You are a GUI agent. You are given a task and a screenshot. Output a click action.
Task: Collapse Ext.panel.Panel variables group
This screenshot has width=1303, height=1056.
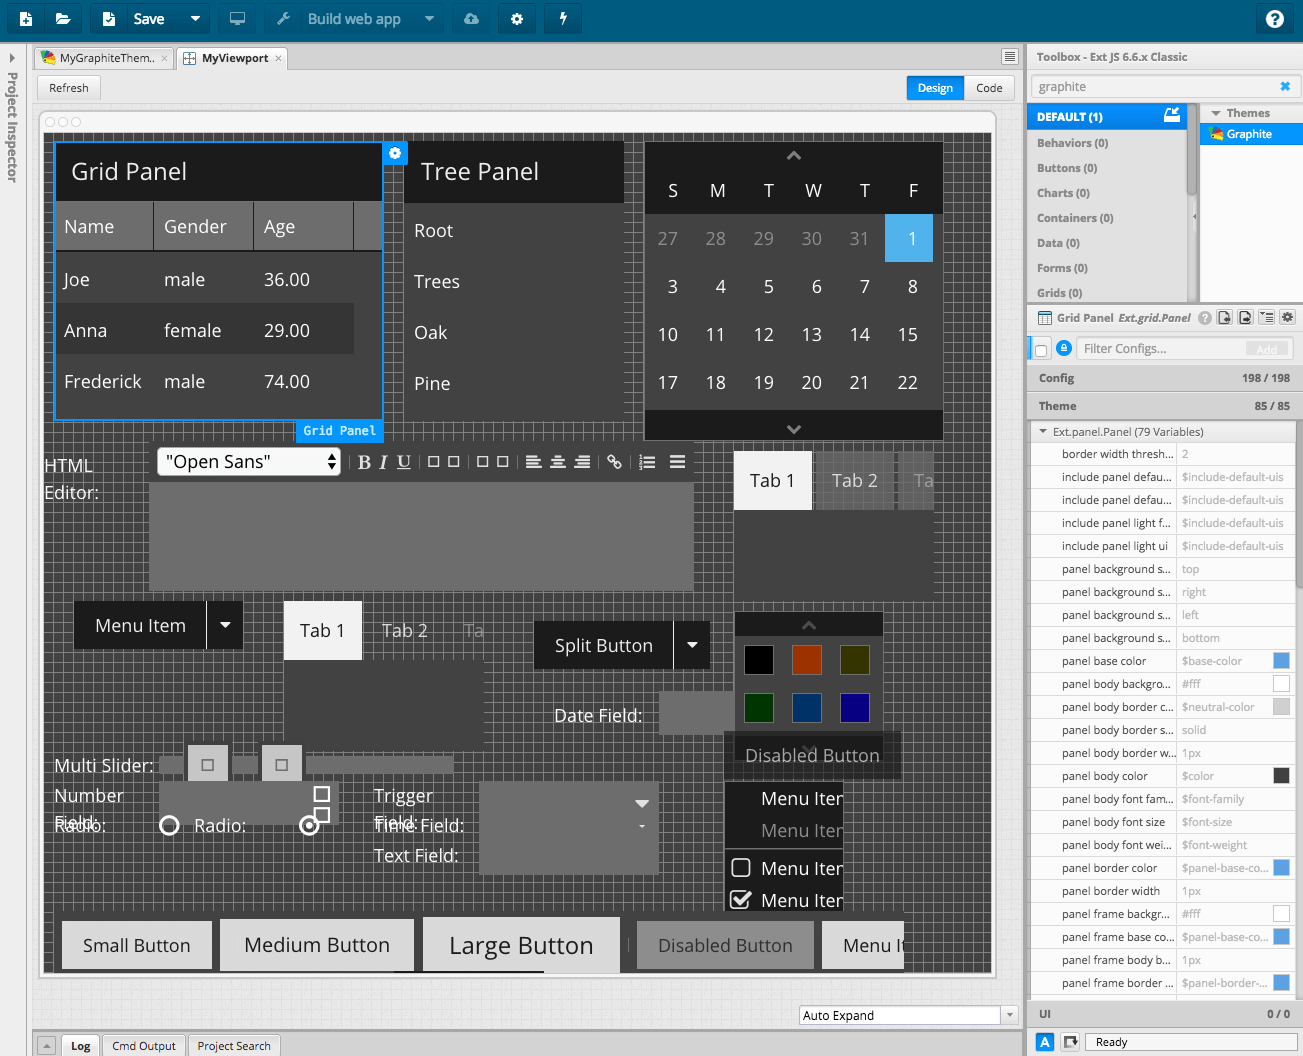point(1044,432)
